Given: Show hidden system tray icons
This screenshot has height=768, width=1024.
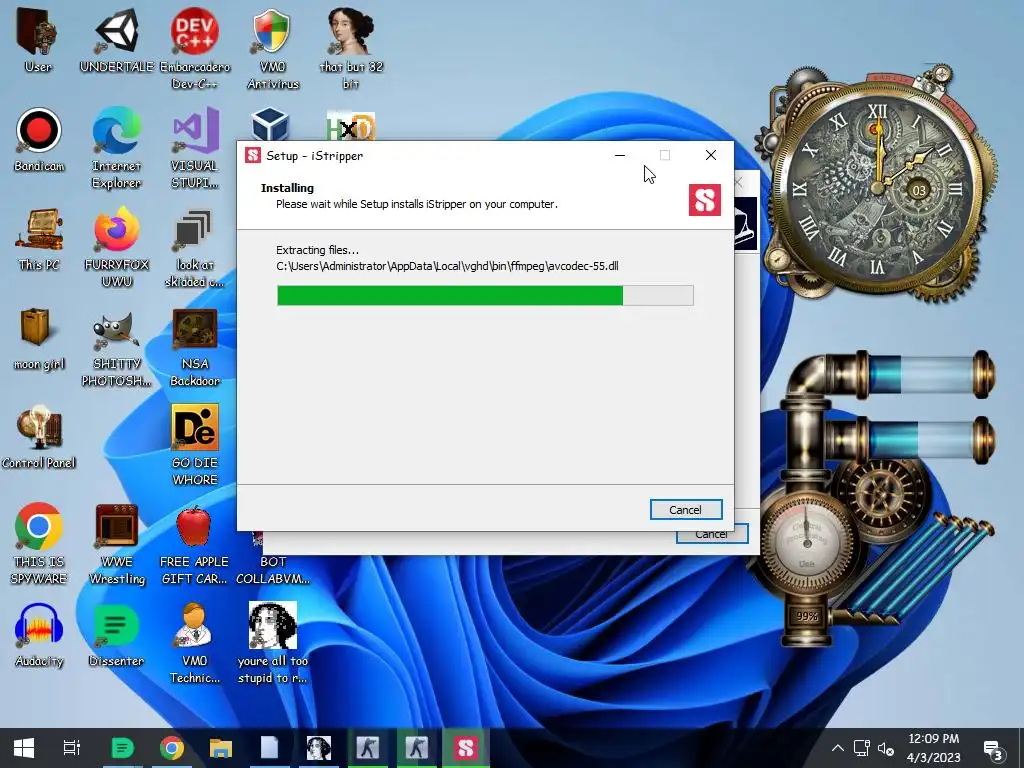Looking at the screenshot, I should (x=838, y=748).
